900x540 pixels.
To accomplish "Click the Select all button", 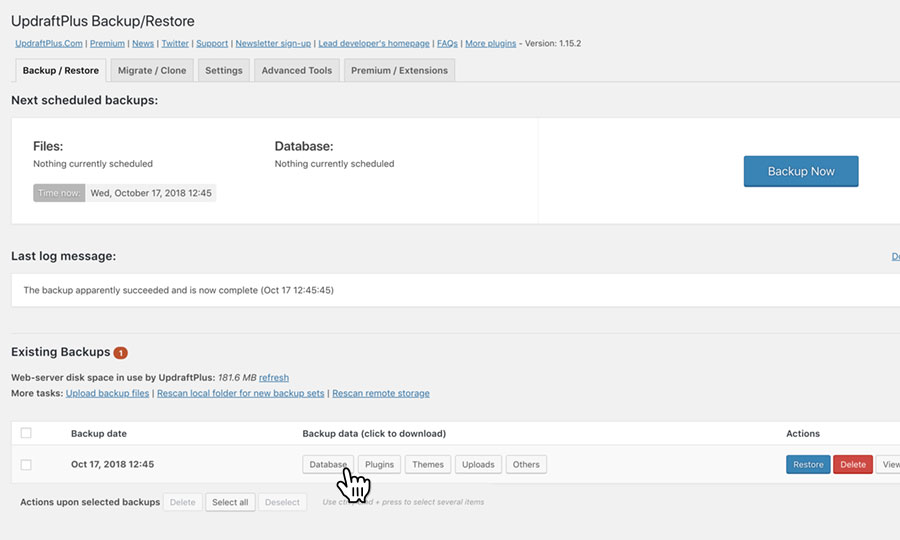I will [230, 502].
